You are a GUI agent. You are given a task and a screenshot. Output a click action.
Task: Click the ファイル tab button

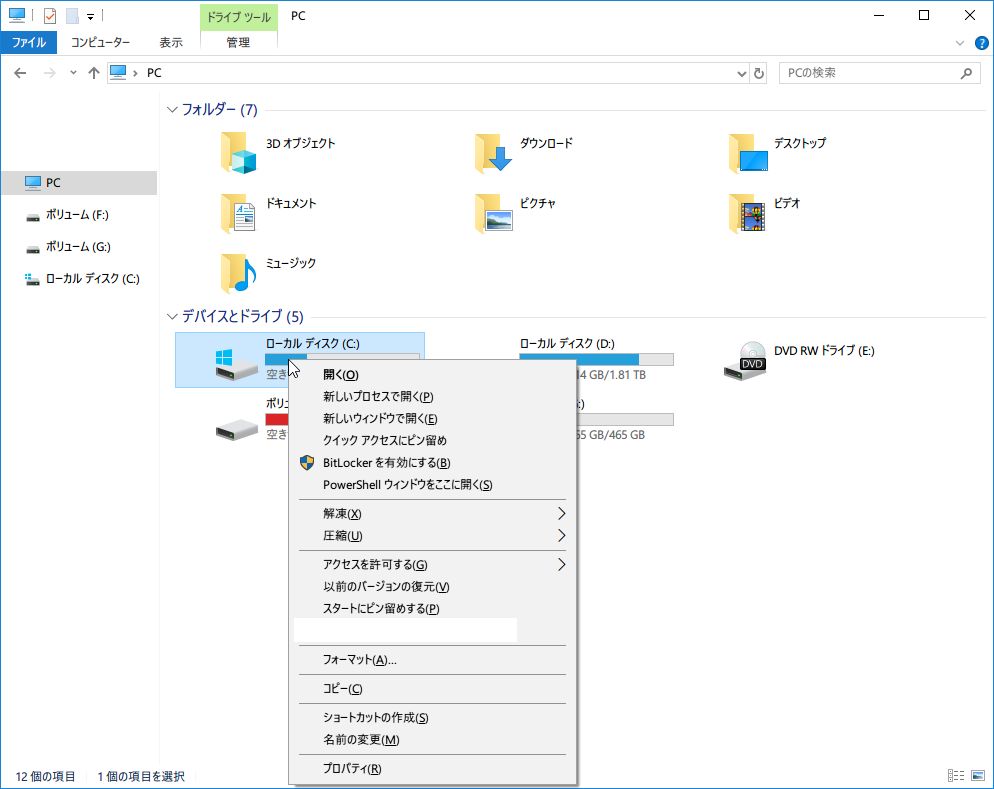28,43
